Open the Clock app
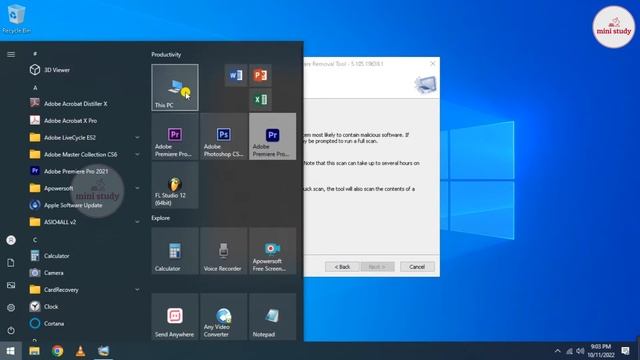Viewport: 640px width, 360px height. [85, 307]
